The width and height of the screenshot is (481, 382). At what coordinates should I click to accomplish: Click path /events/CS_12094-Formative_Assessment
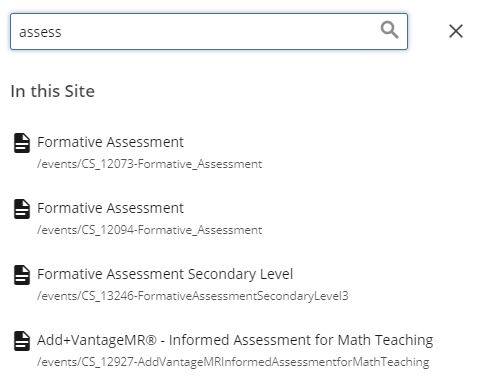(150, 230)
